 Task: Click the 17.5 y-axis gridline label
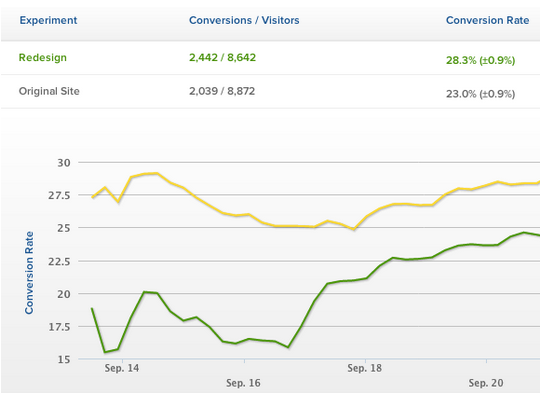[59, 327]
